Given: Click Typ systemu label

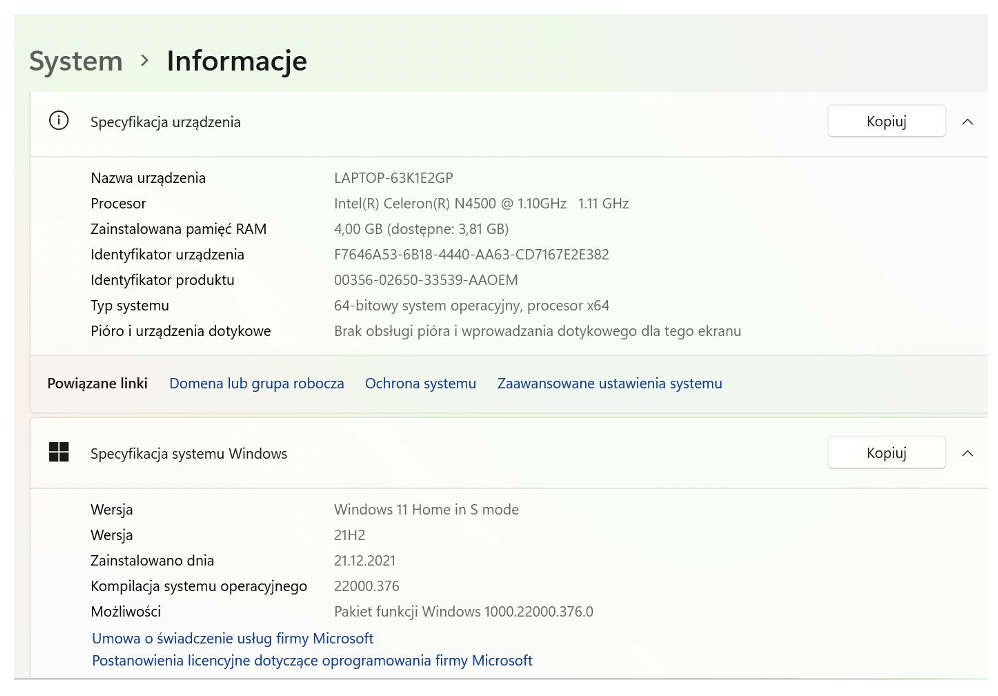Looking at the screenshot, I should coord(130,305).
